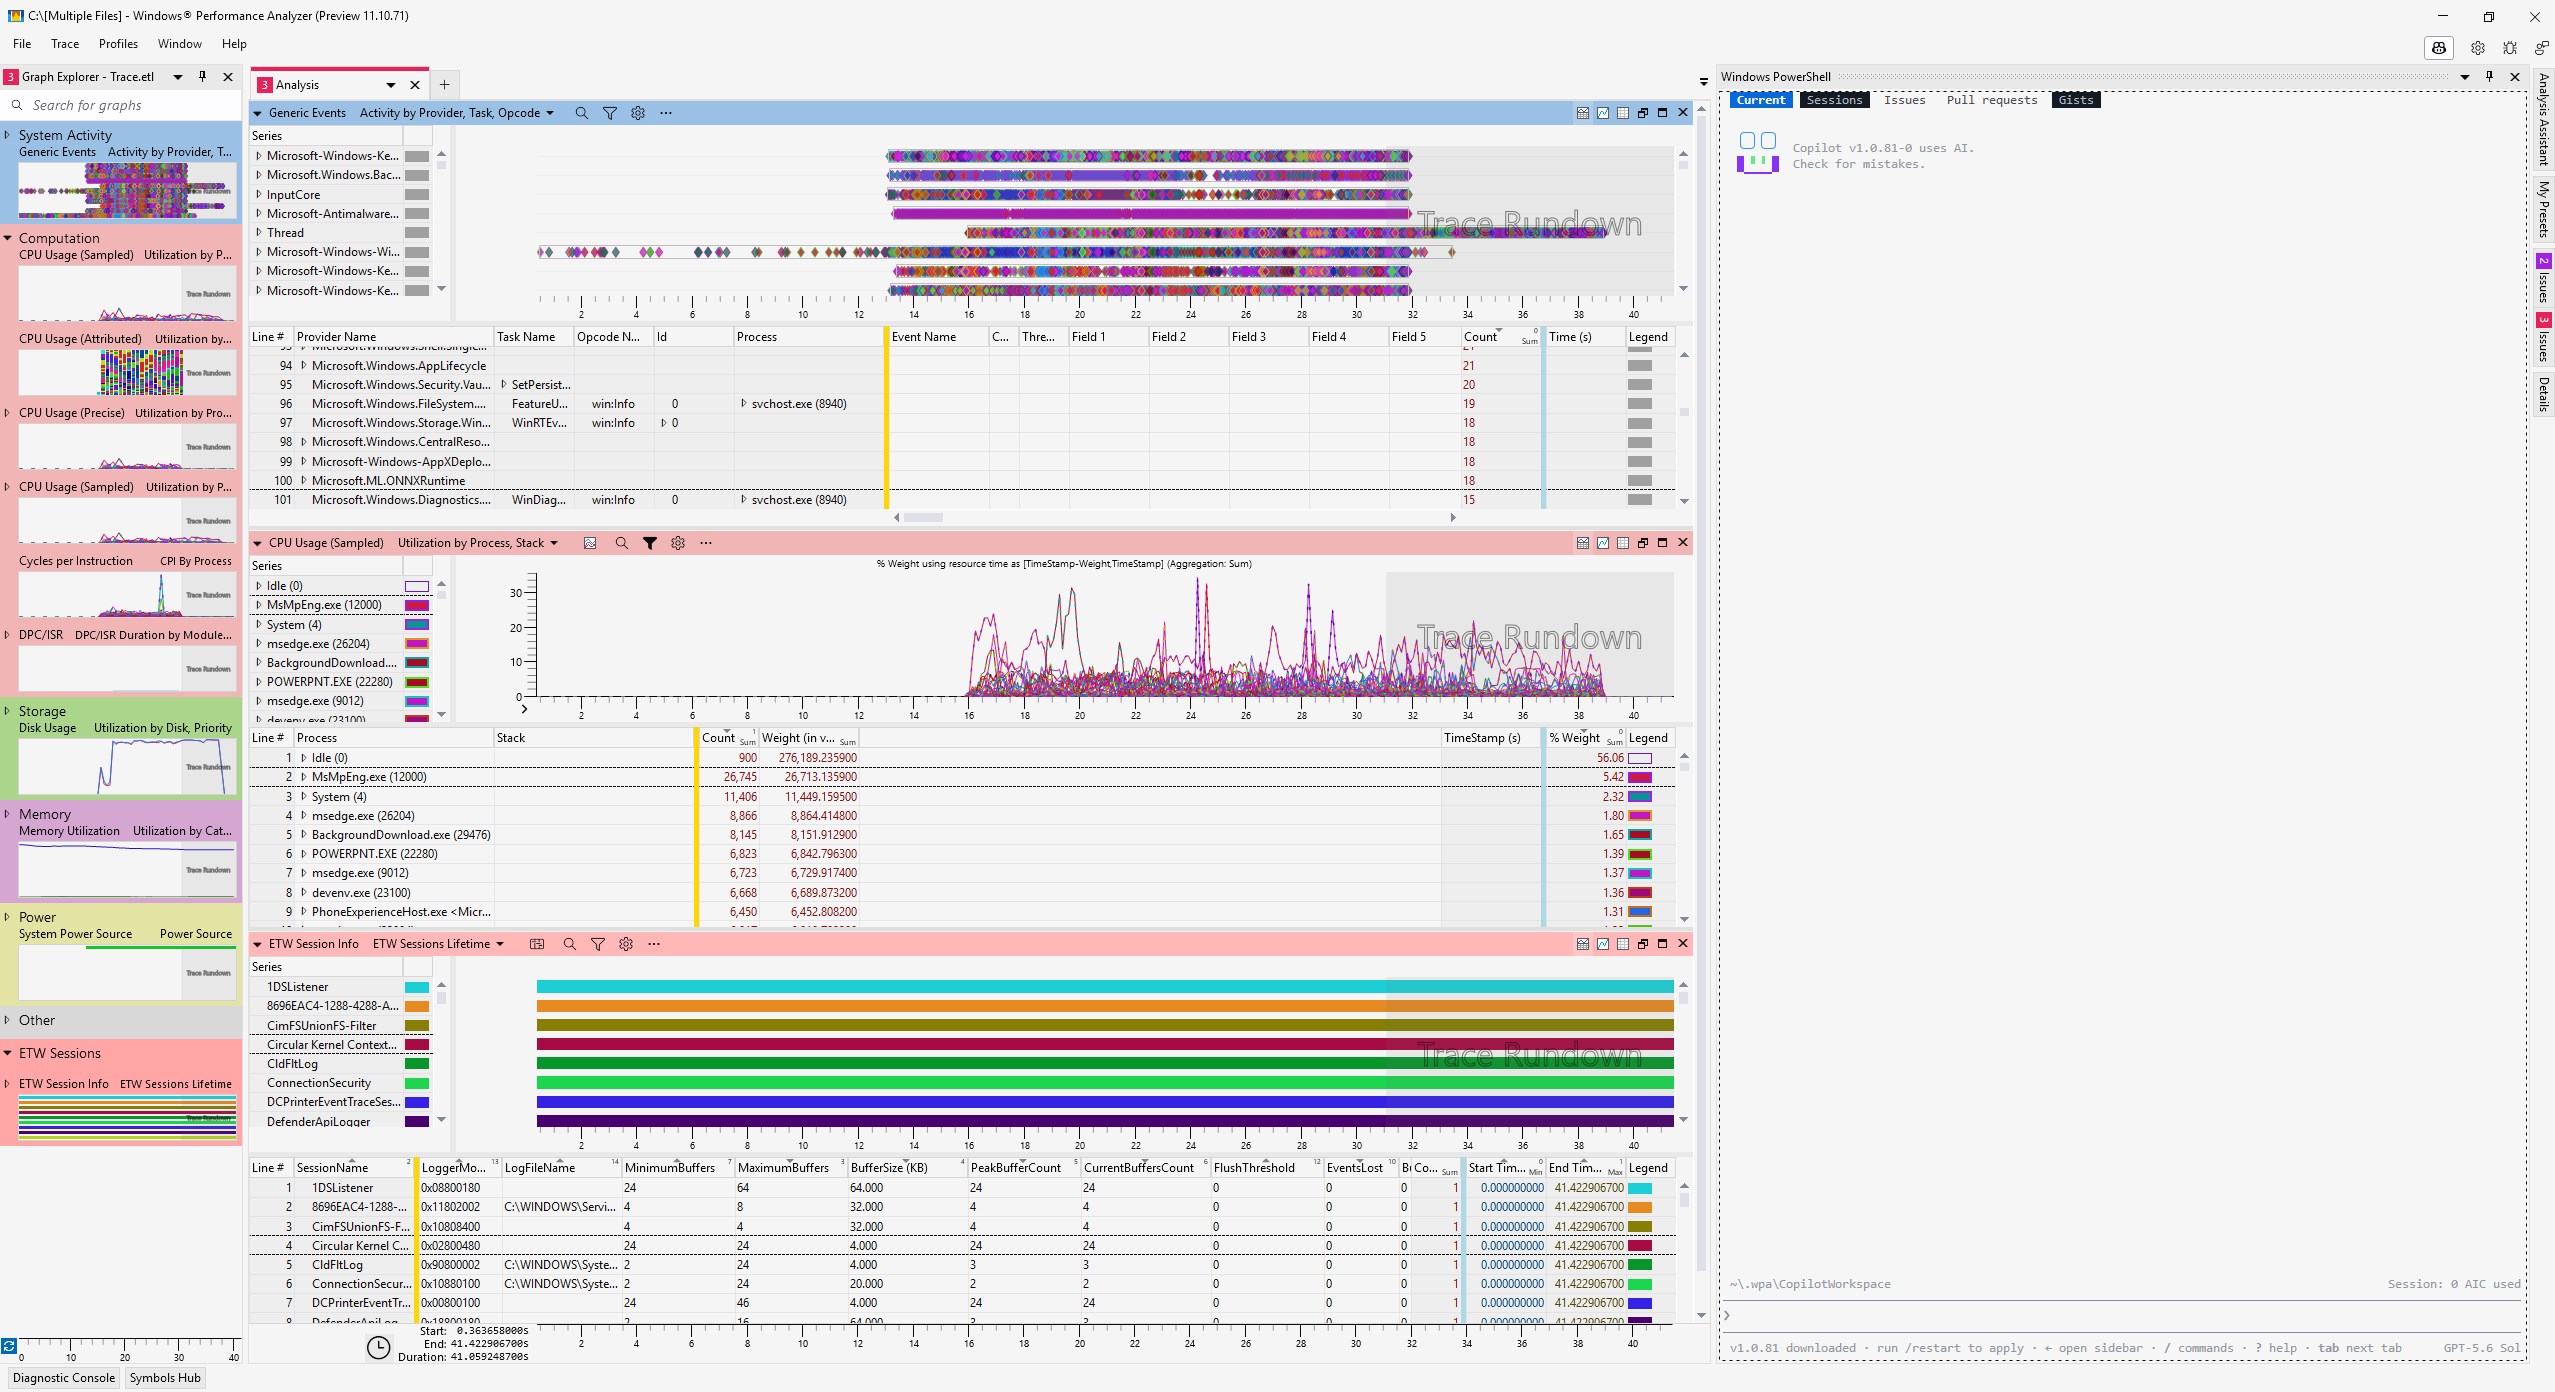This screenshot has height=1392, width=2555.
Task: Open the Activity by Provider, Task, Opcode preset dropdown
Action: click(550, 113)
